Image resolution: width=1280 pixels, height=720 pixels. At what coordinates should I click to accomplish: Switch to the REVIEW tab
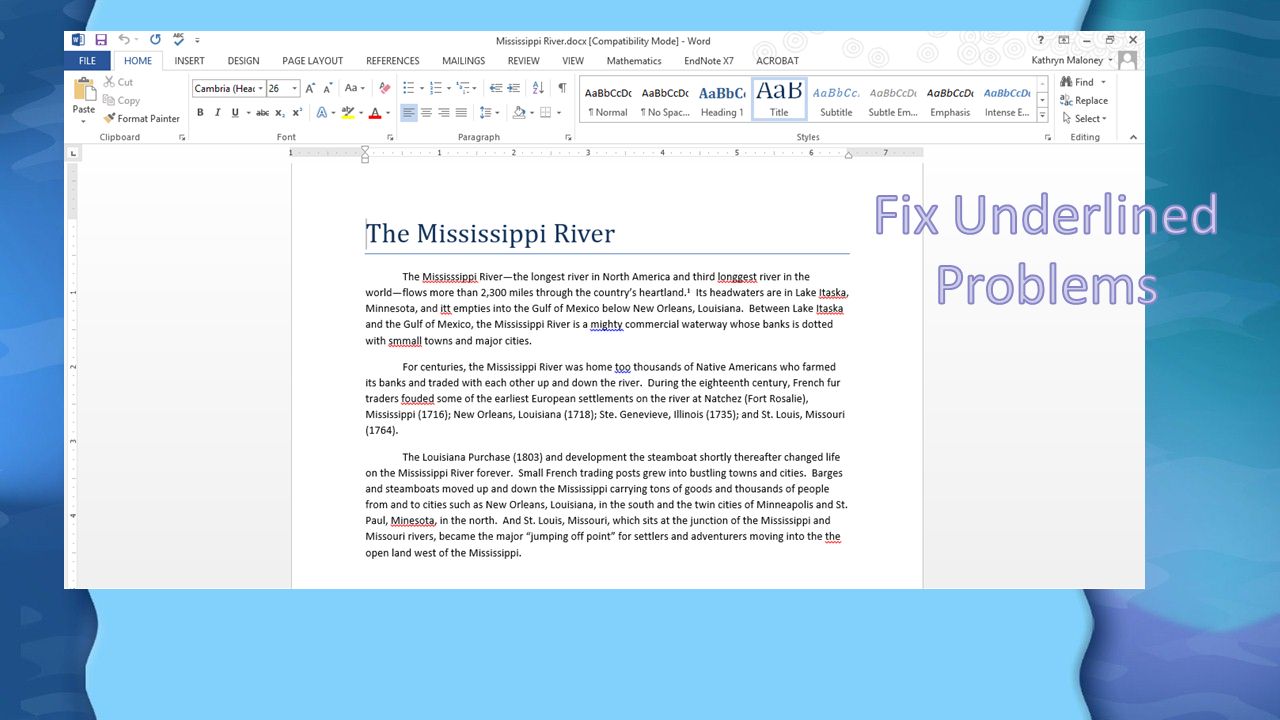[523, 61]
